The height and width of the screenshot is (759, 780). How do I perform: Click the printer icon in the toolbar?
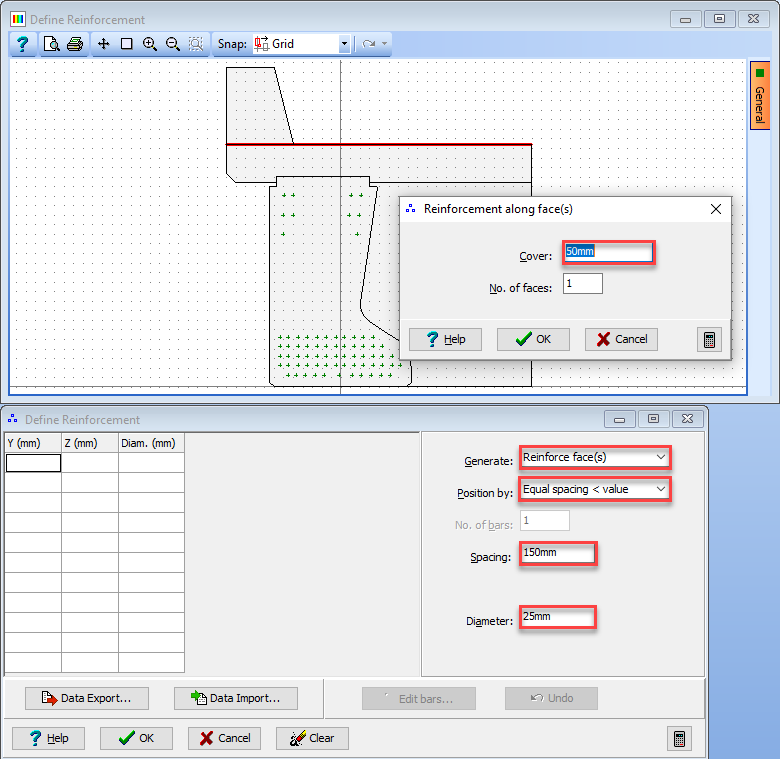tap(75, 44)
